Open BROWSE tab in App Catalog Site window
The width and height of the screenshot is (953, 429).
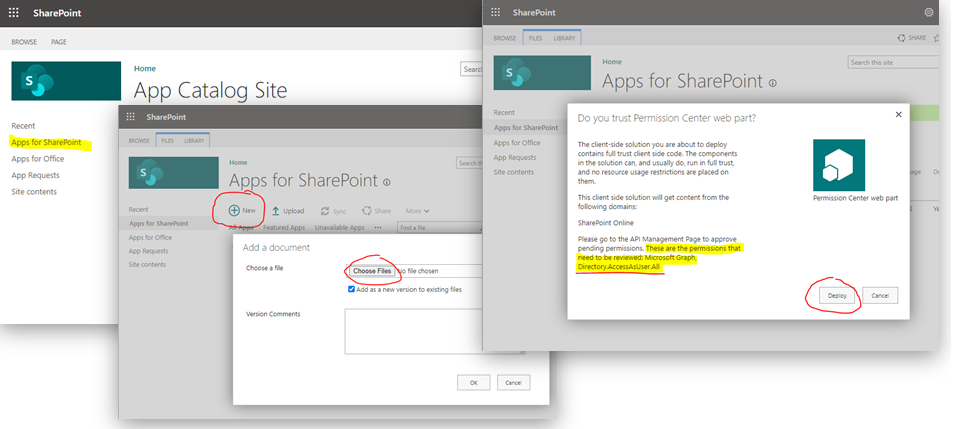[x=24, y=42]
